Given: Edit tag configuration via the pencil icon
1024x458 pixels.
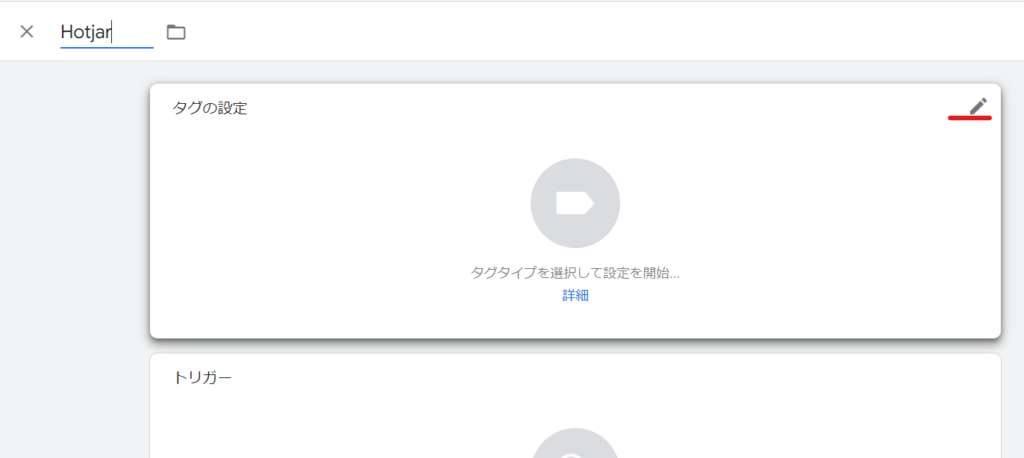Looking at the screenshot, I should [978, 106].
